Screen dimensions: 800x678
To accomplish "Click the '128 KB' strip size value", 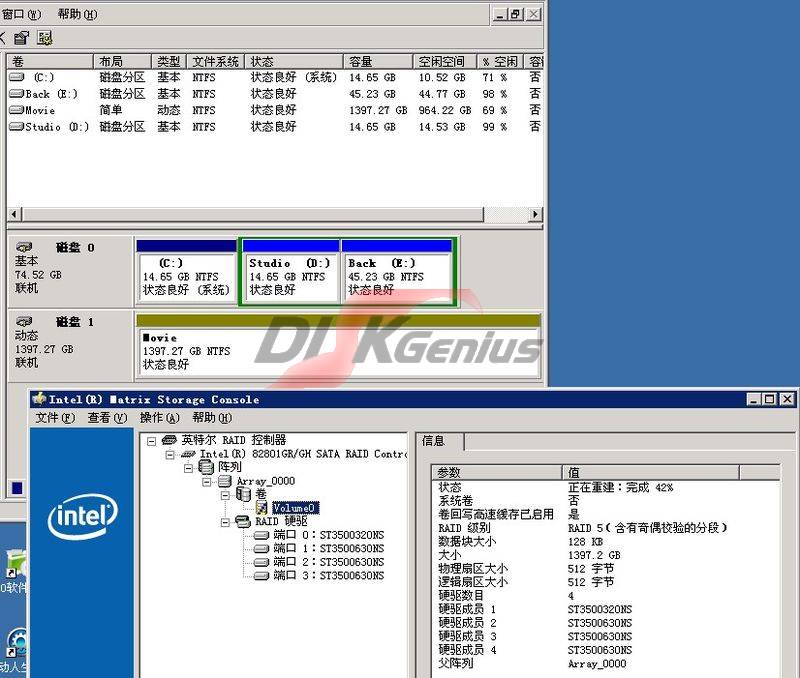I will point(586,542).
